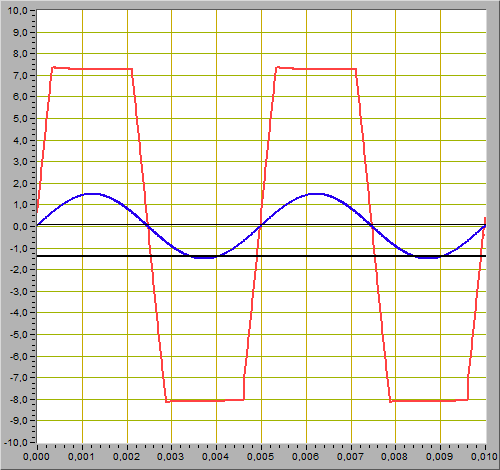Click the positive 4,0 Y-axis label
500x470 pixels.
20,140
